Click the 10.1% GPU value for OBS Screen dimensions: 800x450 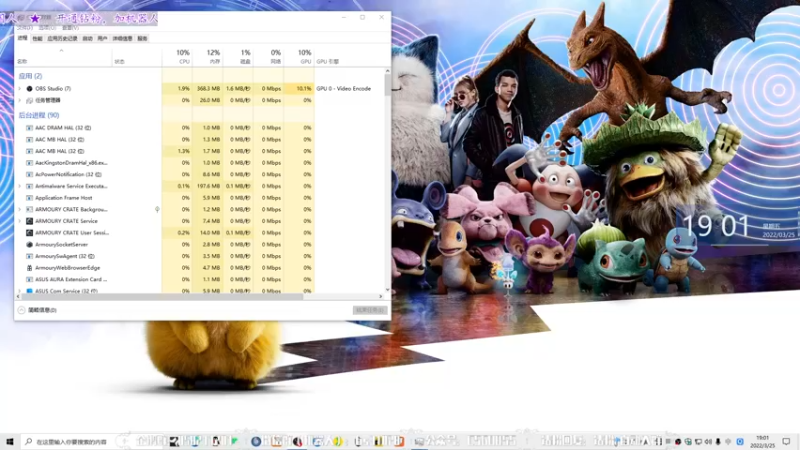[x=304, y=89]
